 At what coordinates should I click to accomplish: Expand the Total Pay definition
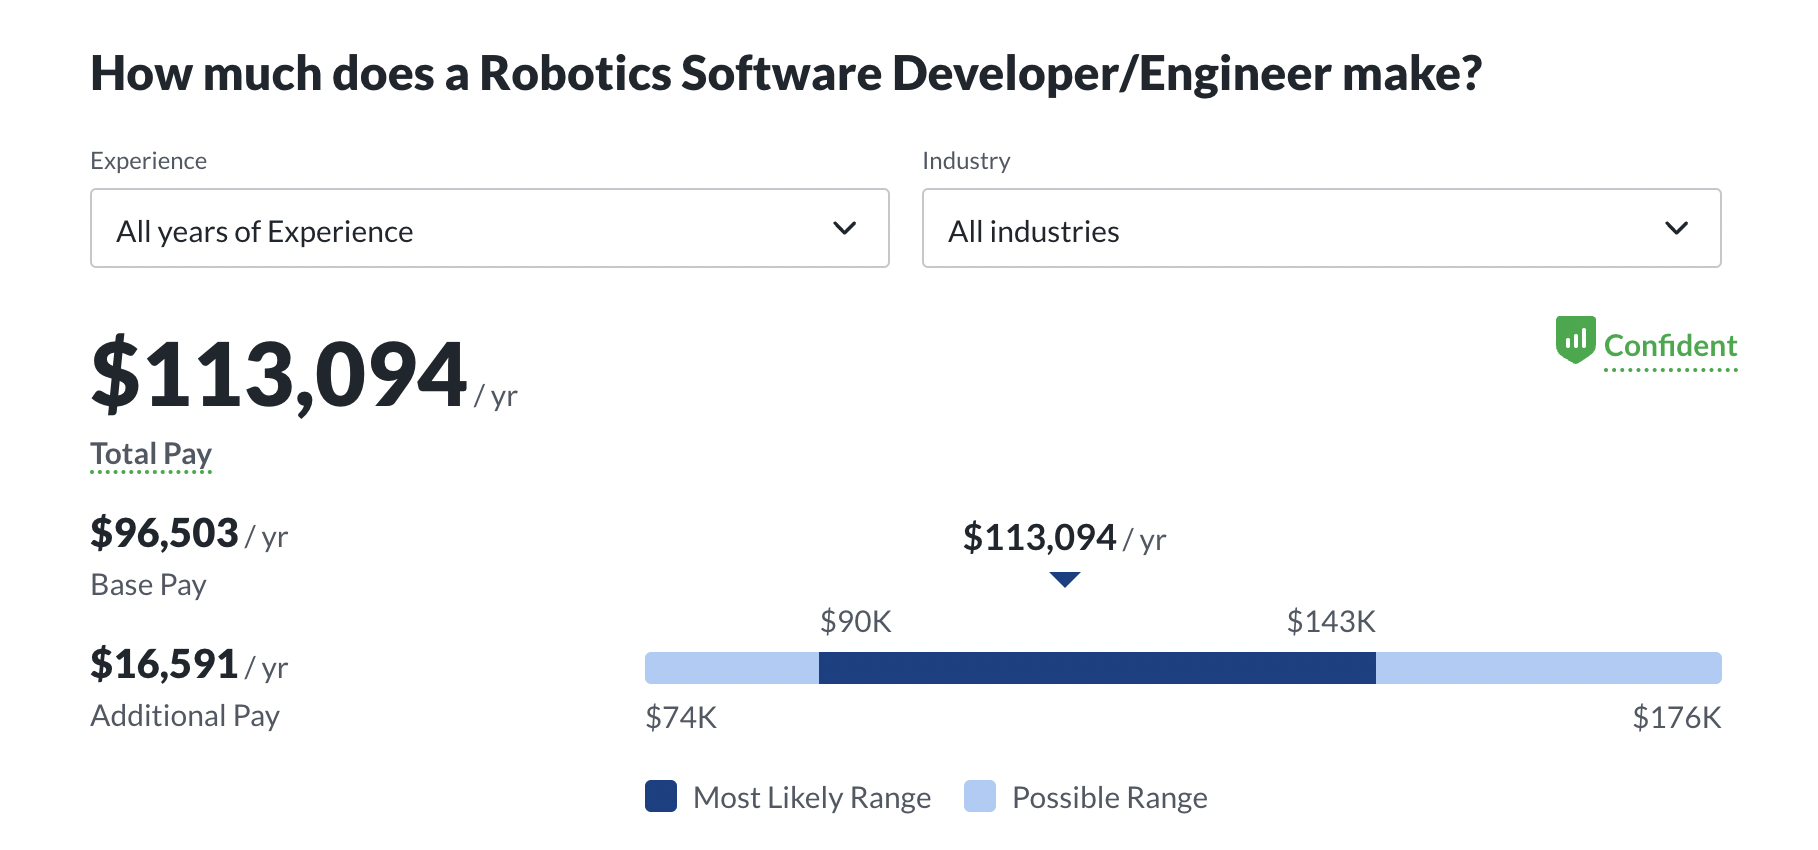click(x=151, y=452)
